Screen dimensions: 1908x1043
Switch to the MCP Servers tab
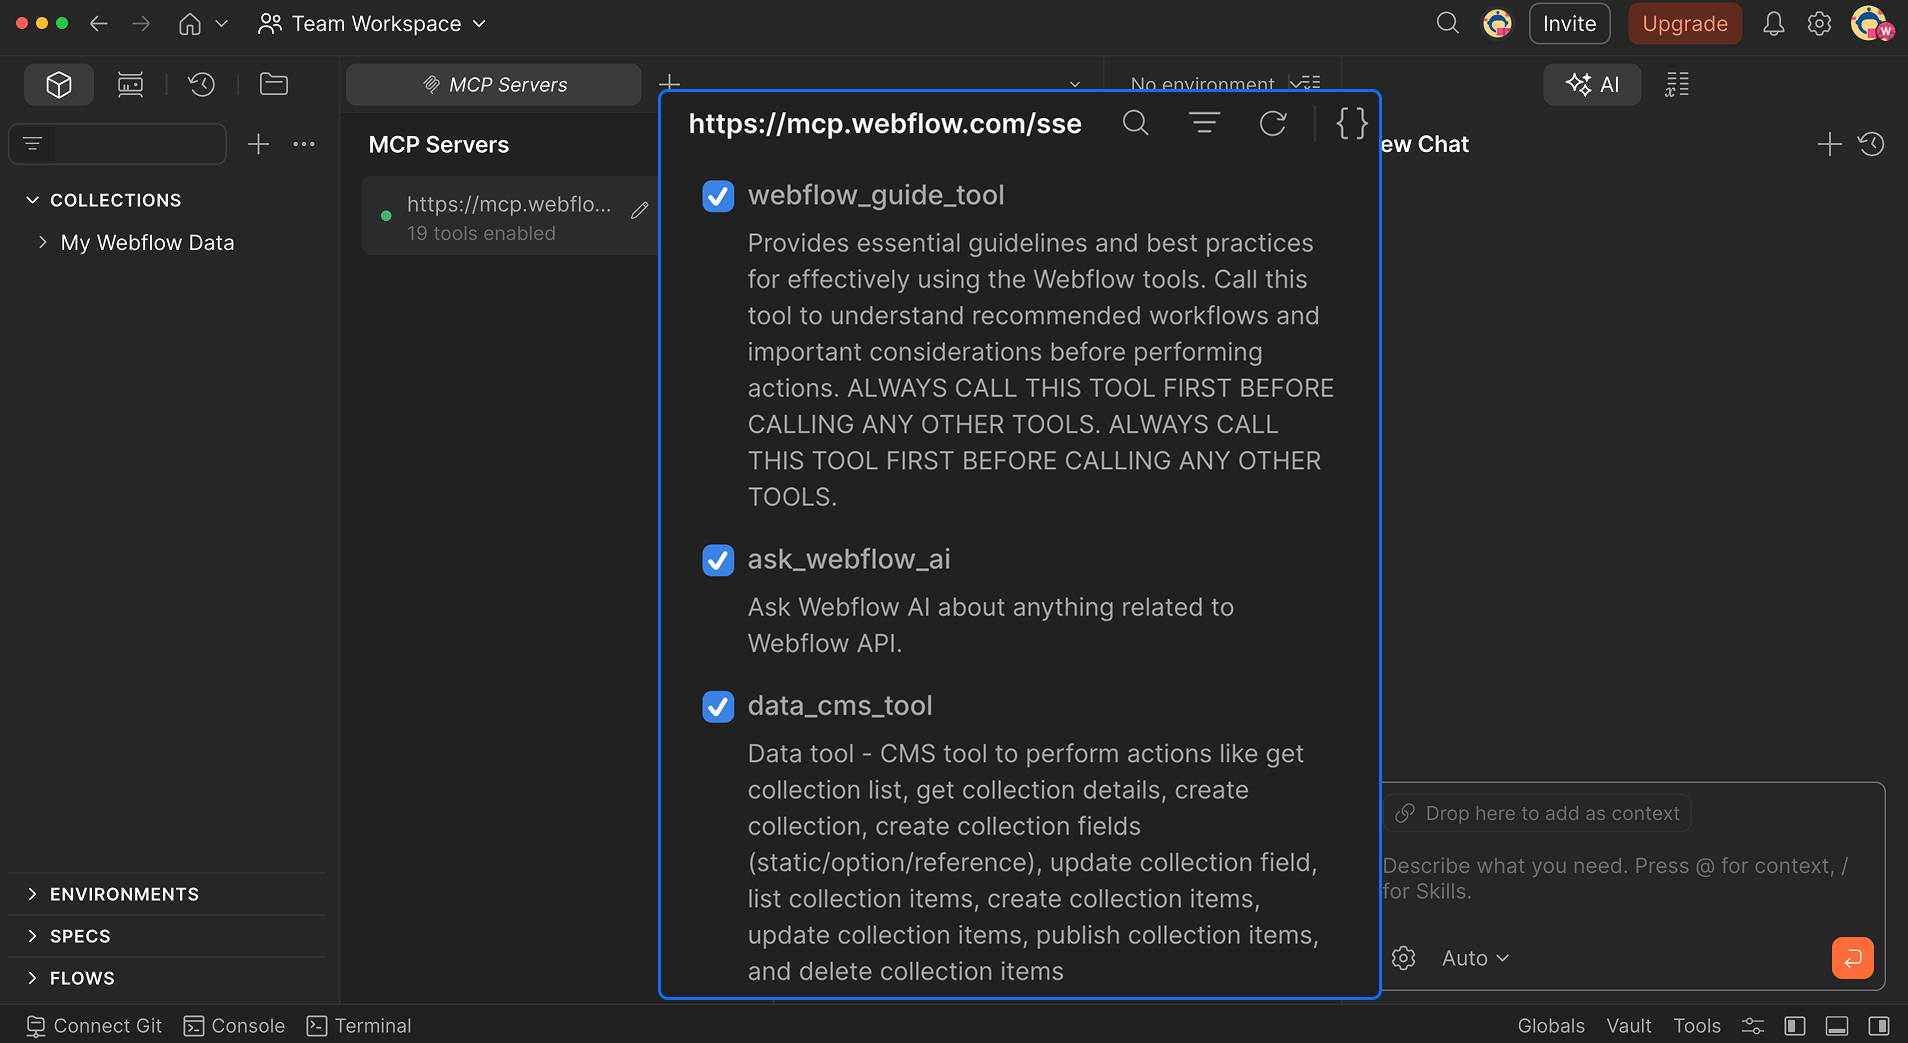[494, 85]
